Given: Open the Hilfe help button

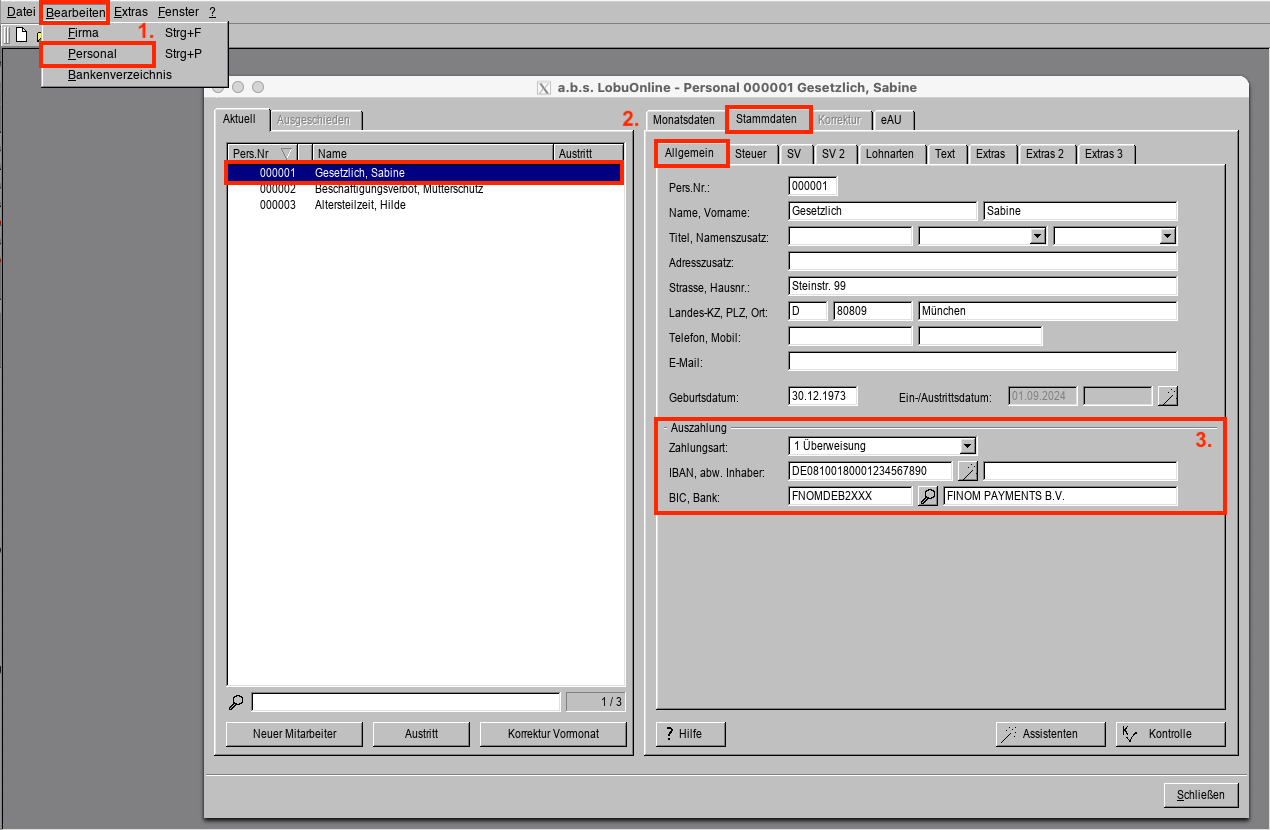Looking at the screenshot, I should pyautogui.click(x=690, y=734).
